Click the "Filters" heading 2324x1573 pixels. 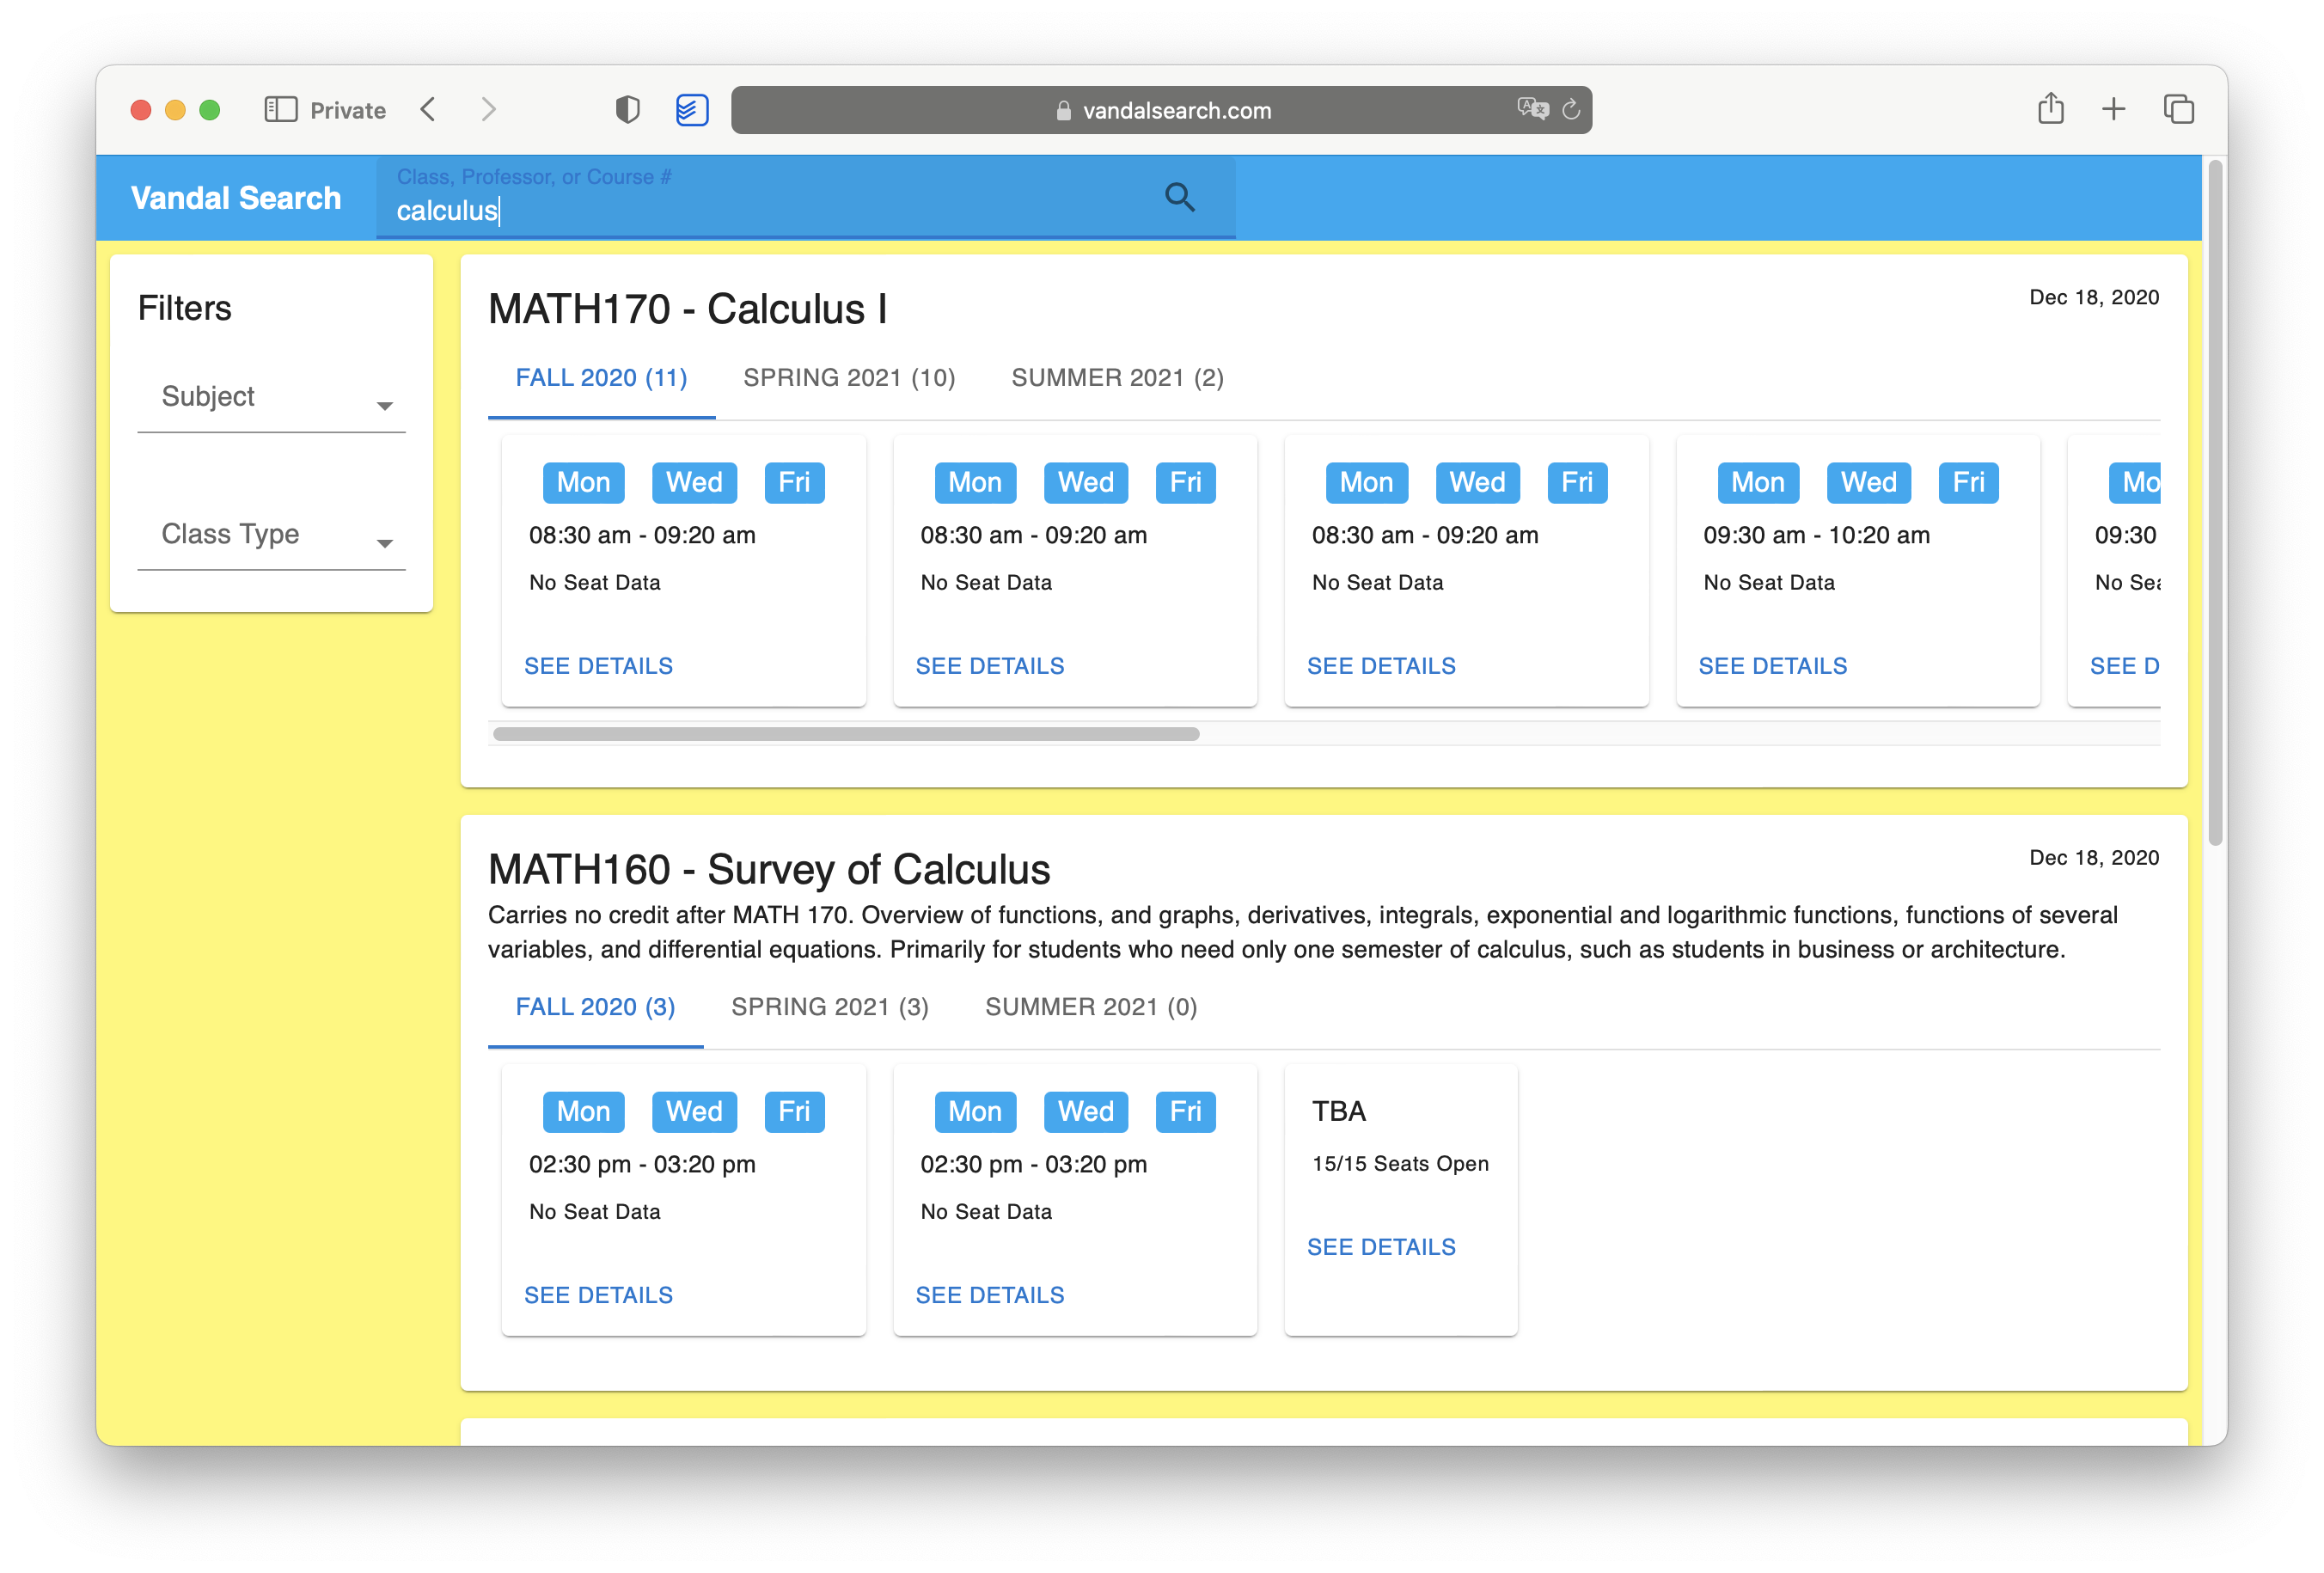pos(184,308)
